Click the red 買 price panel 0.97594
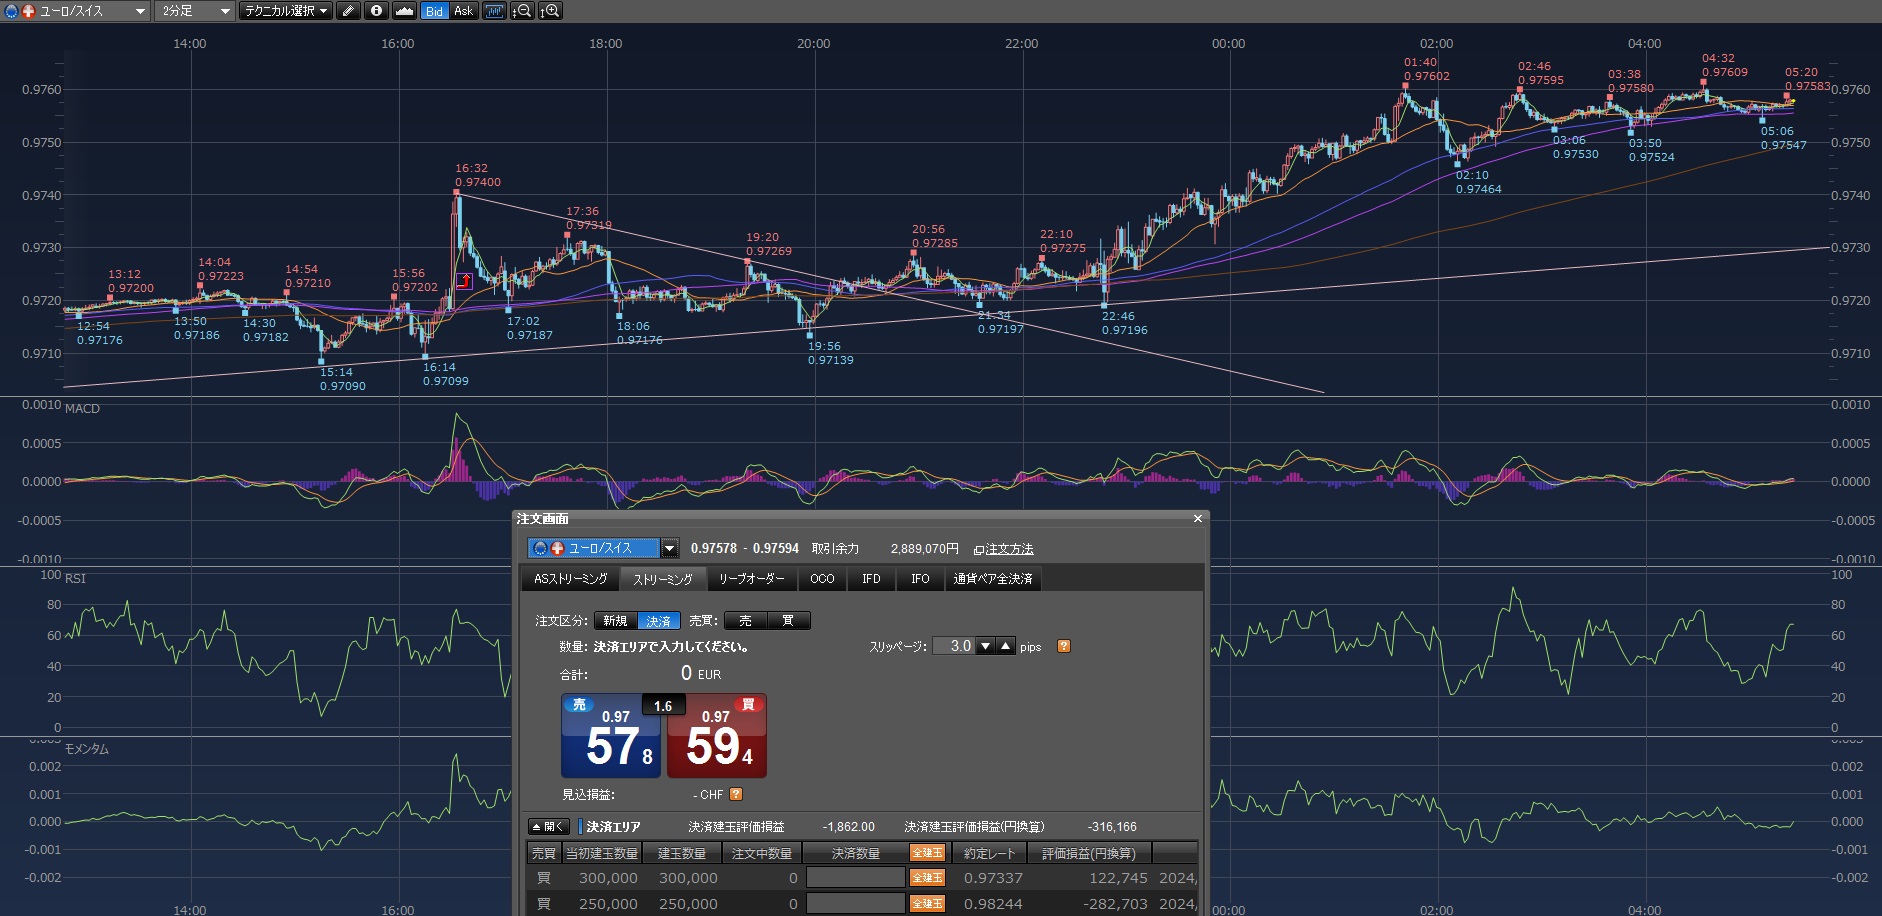The image size is (1882, 916). 716,737
